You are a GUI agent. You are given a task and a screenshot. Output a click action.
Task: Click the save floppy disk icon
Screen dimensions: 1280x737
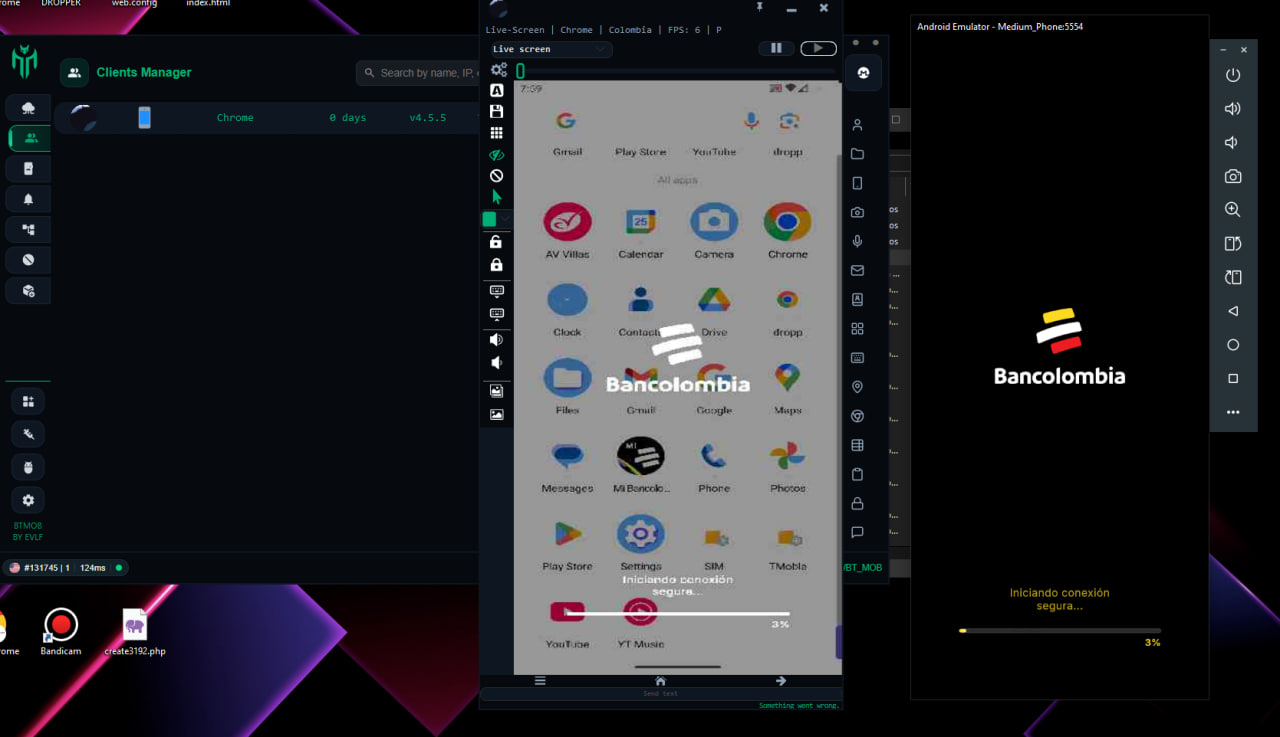(497, 111)
